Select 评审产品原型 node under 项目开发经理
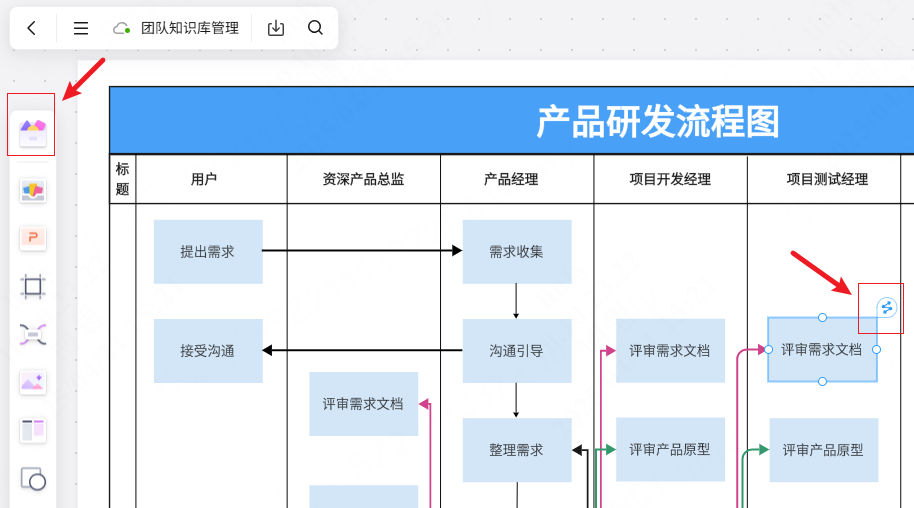This screenshot has height=508, width=914. tap(670, 450)
